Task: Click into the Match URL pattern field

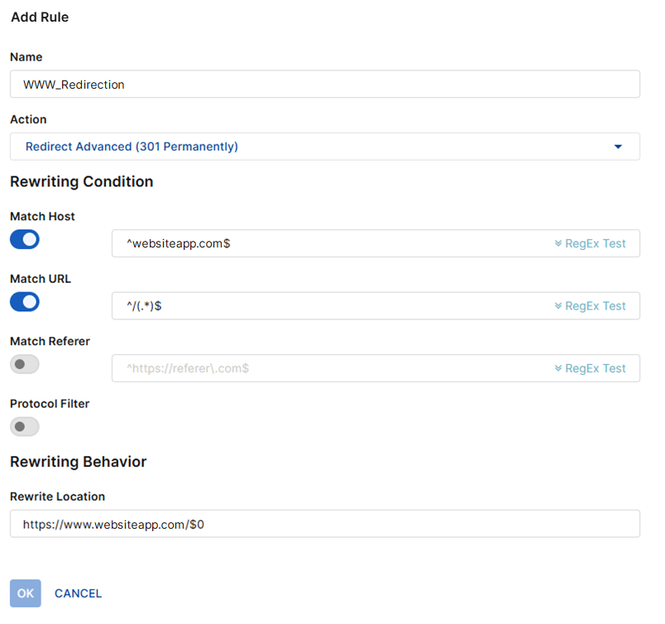Action: click(330, 306)
